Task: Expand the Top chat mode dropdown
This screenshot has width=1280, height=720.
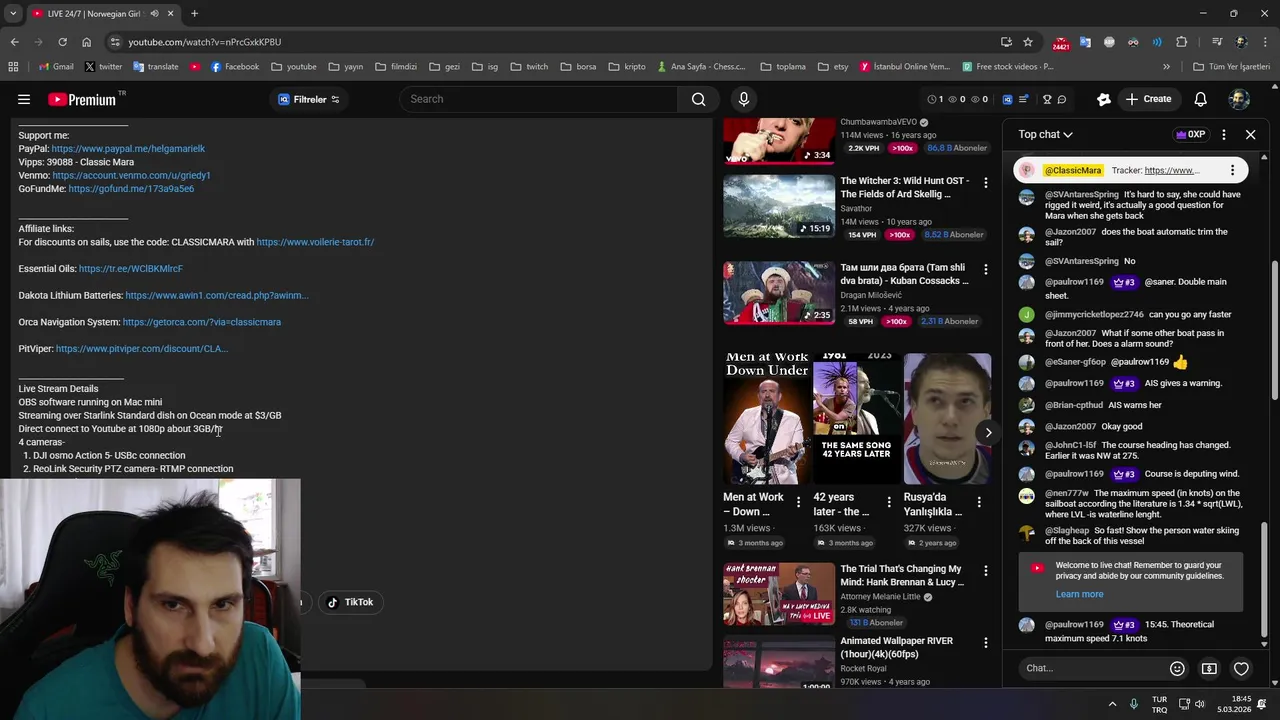Action: [x=1046, y=134]
